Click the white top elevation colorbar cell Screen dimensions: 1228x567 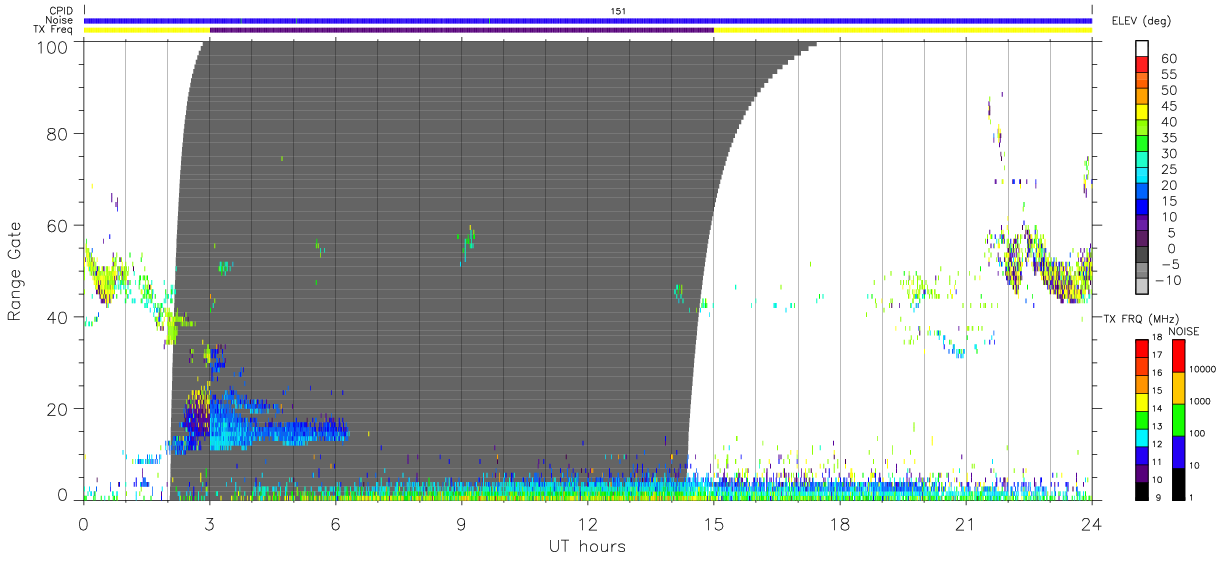(1144, 49)
